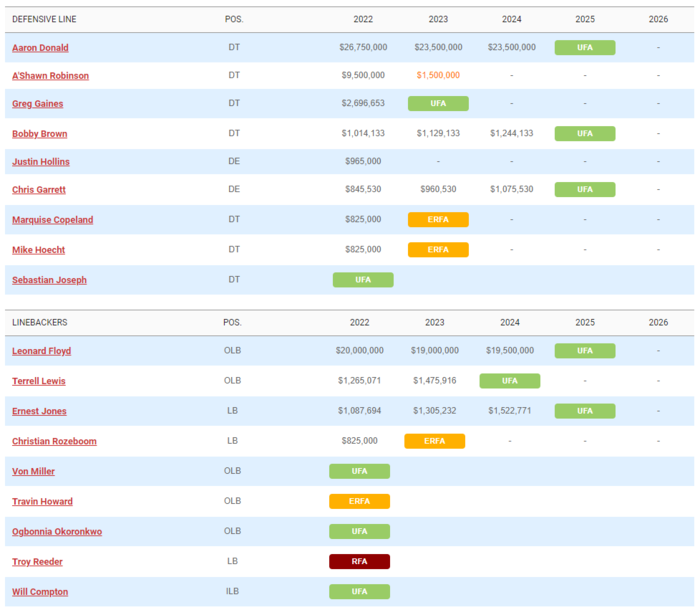The width and height of the screenshot is (700, 615).
Task: Select the $19,500,000 salary cell
Action: point(510,351)
